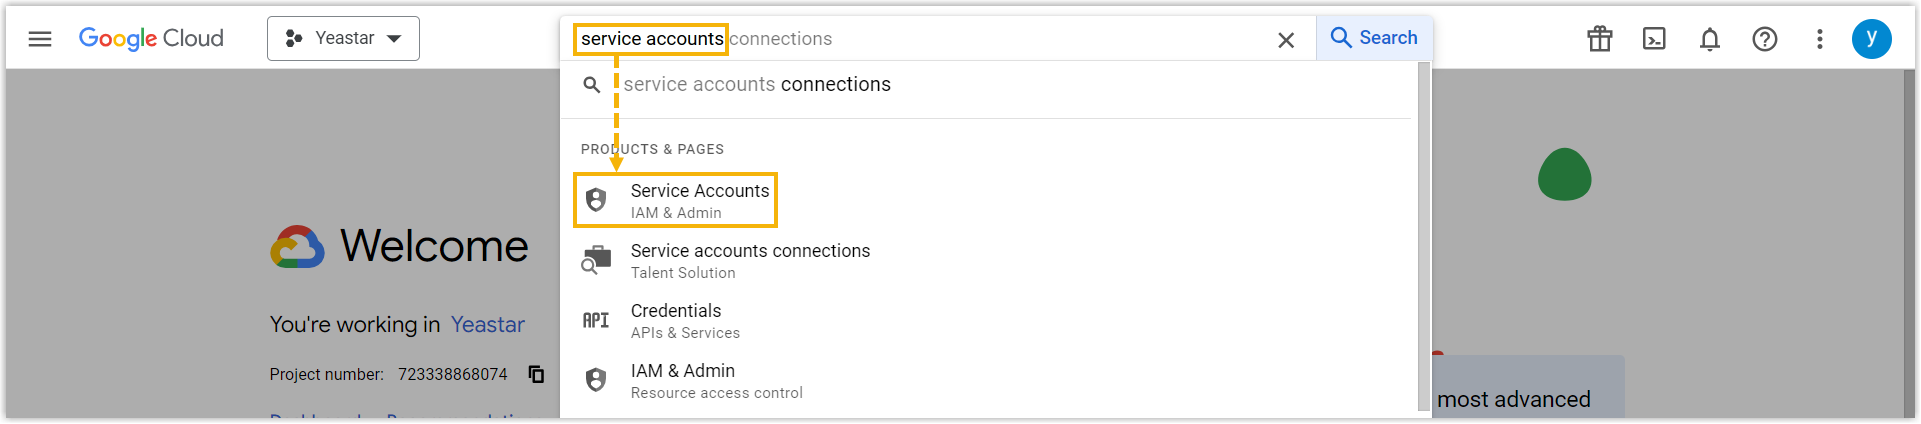
Task: Open the help question mark icon
Action: 1765,39
